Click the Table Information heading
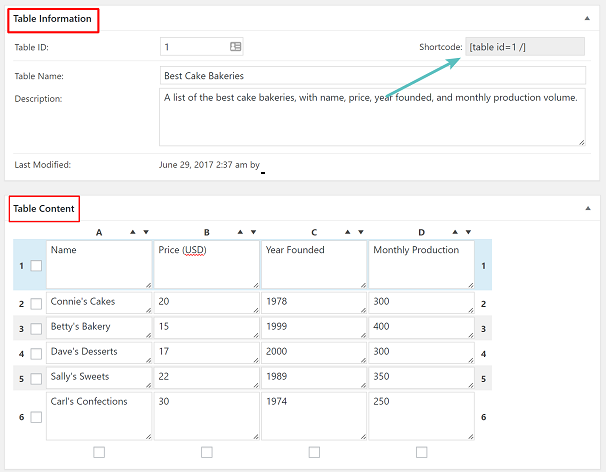The height and width of the screenshot is (472, 606). tap(53, 19)
